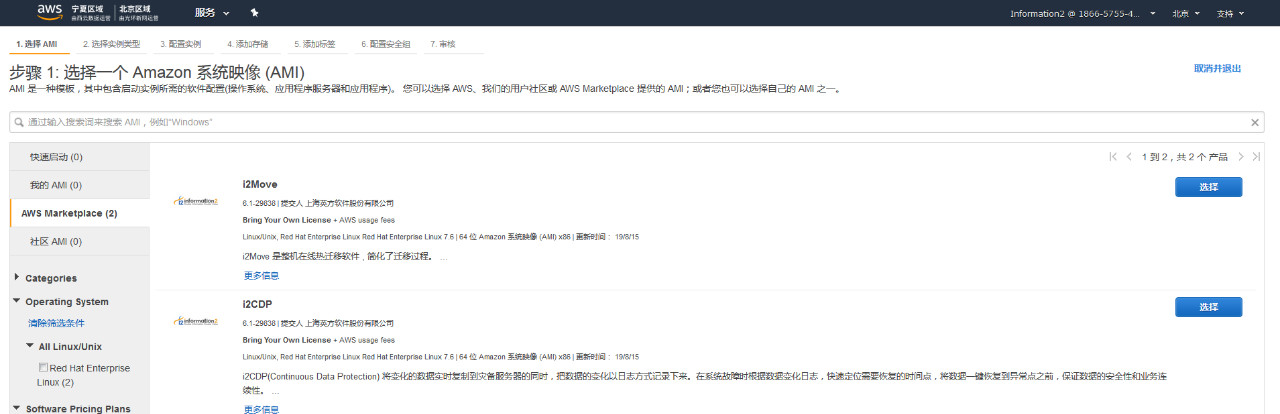Go to previous results page arrow
Image resolution: width=1280 pixels, height=414 pixels.
click(x=1129, y=157)
